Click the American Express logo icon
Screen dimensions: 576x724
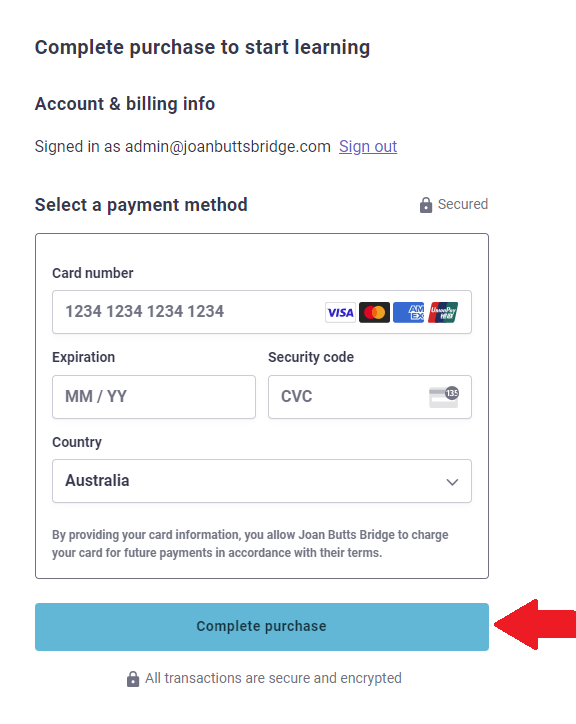[x=409, y=313]
